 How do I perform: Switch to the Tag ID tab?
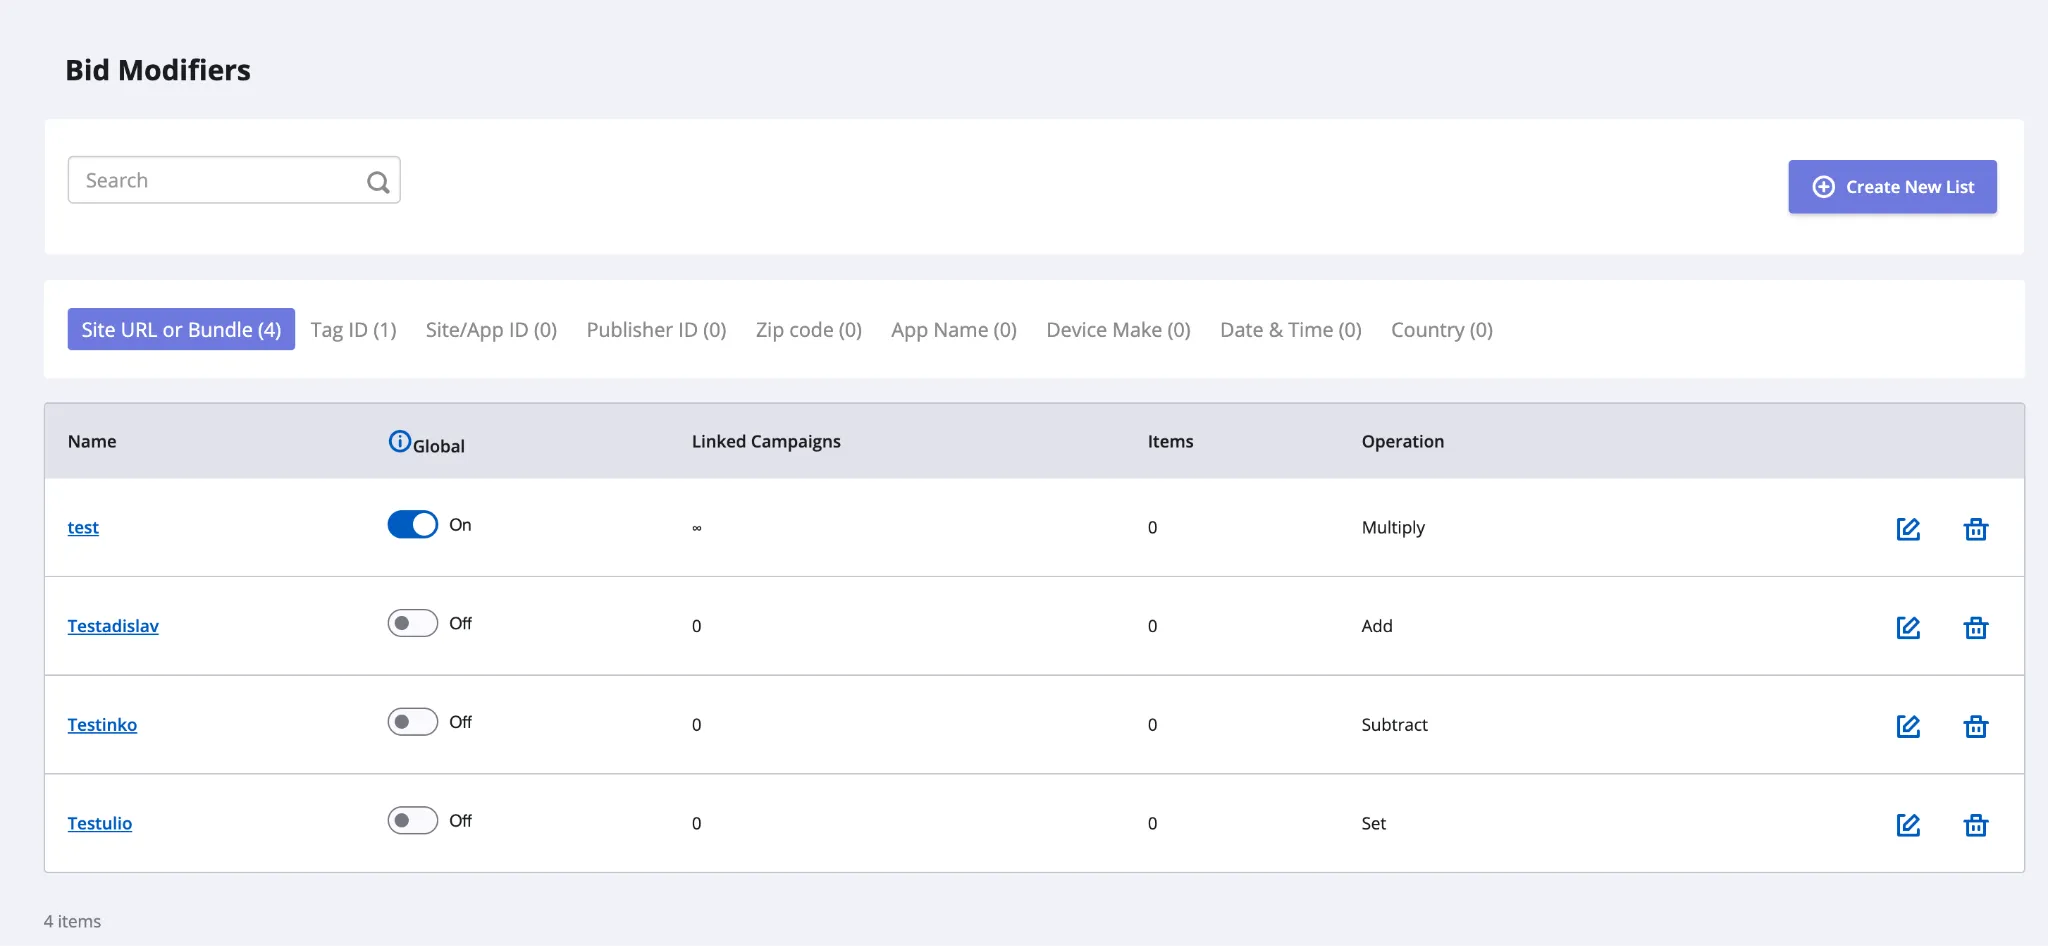tap(353, 329)
